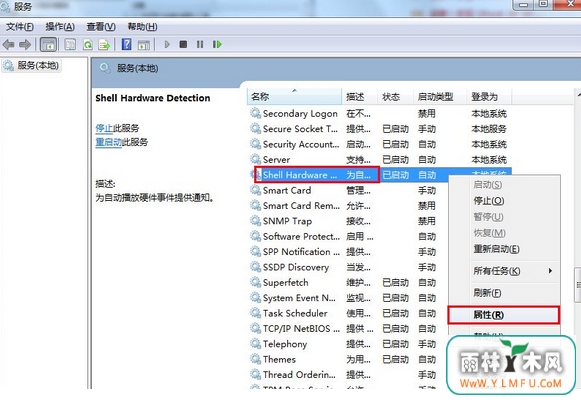Click the Back arrow toolbar icon
The height and width of the screenshot is (400, 581).
[9, 45]
